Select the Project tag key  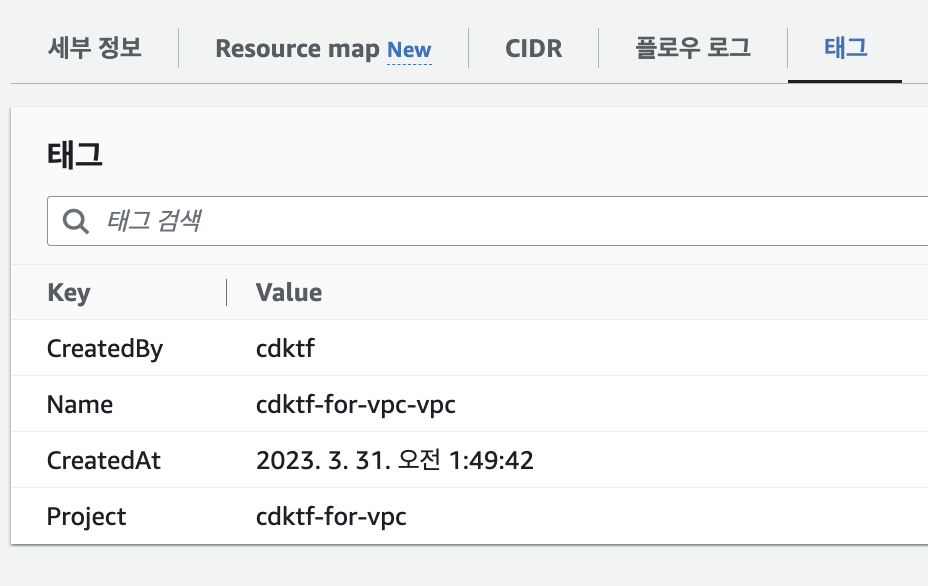click(x=86, y=517)
